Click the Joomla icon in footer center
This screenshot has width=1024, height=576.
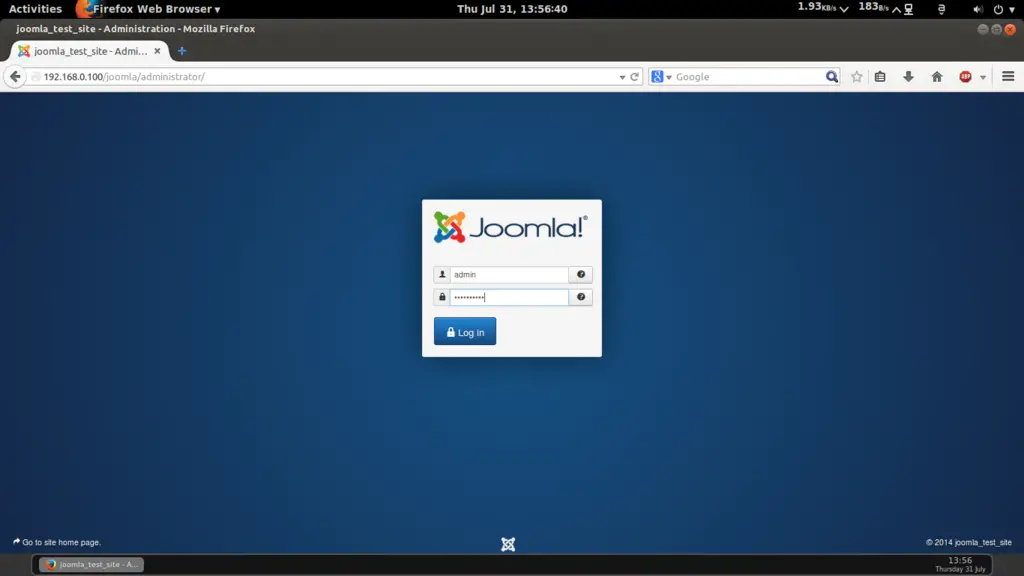(x=508, y=544)
